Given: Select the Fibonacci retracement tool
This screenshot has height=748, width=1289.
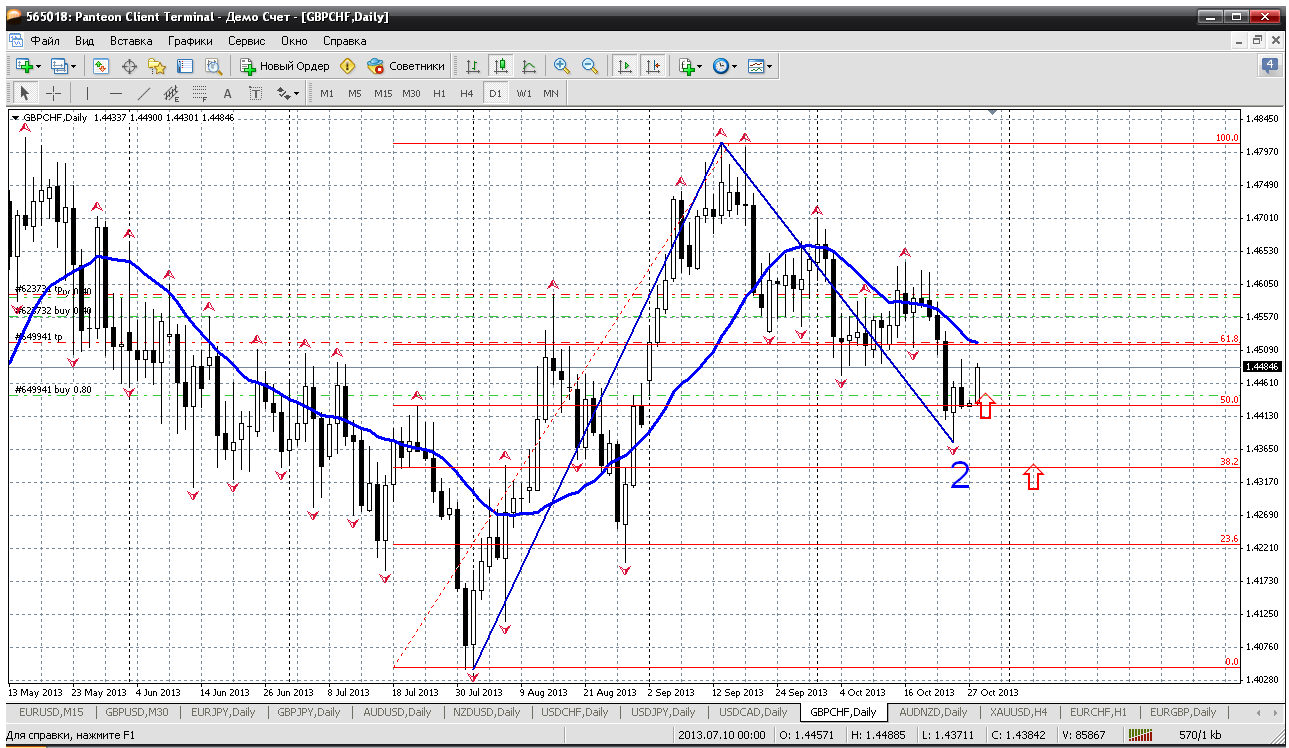Looking at the screenshot, I should pos(200,93).
